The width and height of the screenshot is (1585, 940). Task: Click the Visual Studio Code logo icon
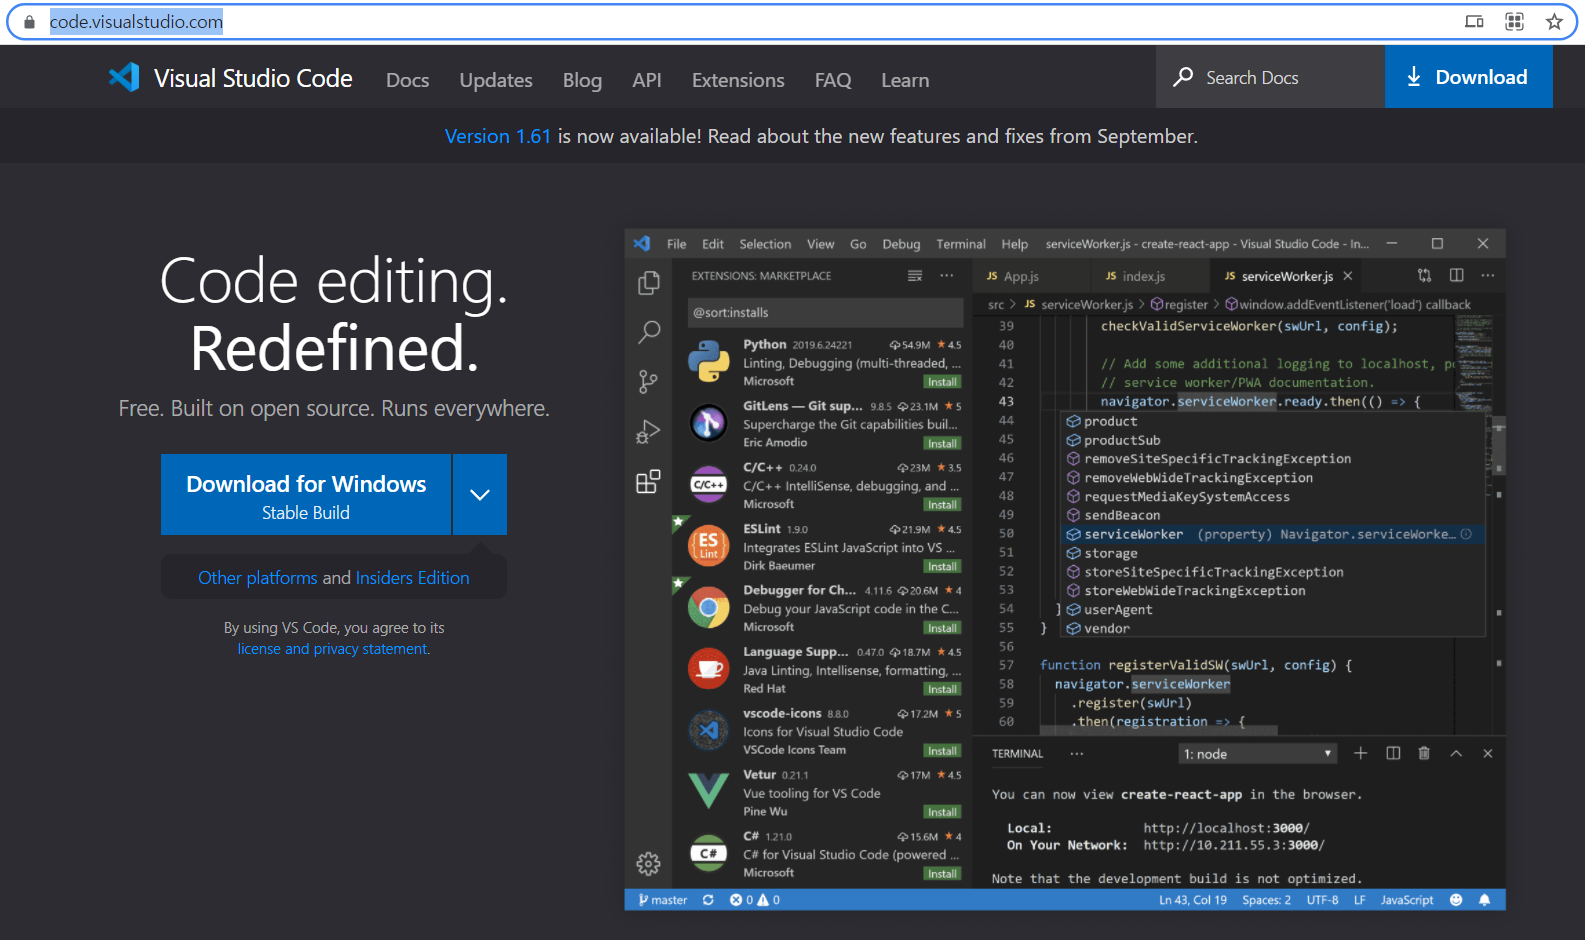pyautogui.click(x=124, y=78)
